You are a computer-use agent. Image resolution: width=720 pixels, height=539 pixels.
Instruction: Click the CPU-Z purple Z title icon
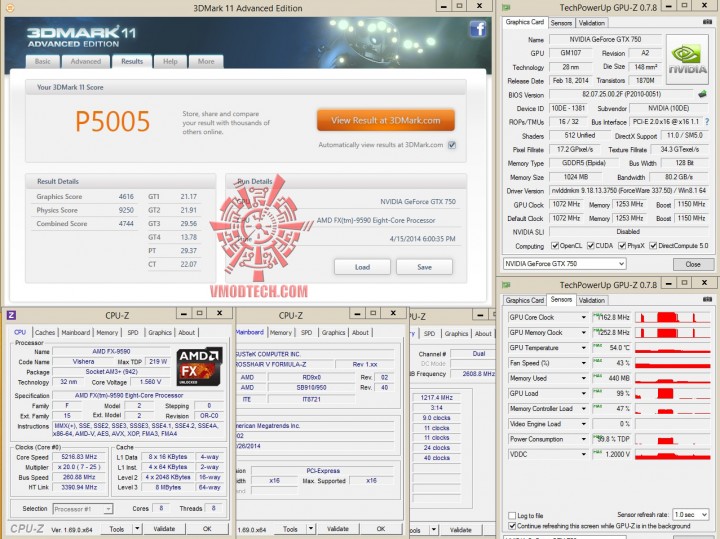11,314
